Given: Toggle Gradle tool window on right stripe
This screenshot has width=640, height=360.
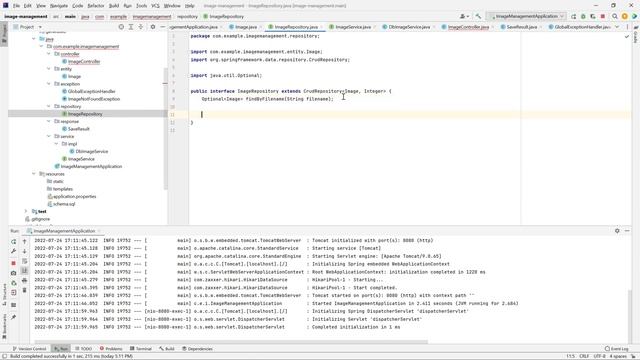Looking at the screenshot, I should 636,35.
